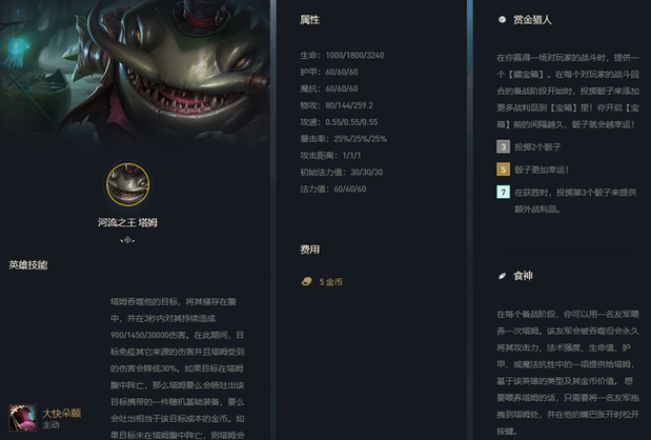Click the 生命 1000/1800/3240 stat row
This screenshot has width=651, height=440.
[342, 55]
